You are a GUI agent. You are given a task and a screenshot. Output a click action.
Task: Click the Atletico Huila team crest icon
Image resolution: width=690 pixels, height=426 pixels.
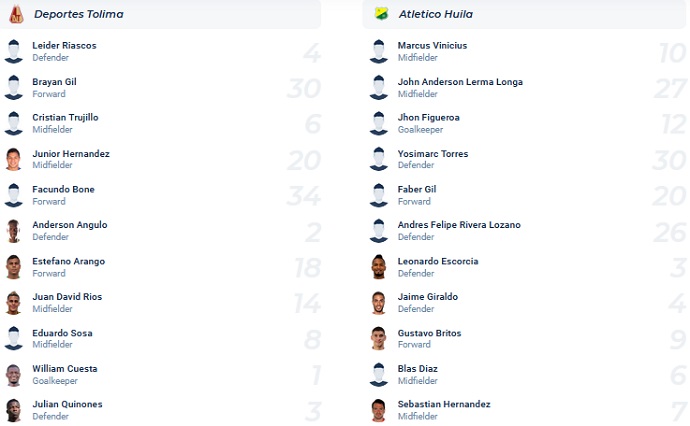pyautogui.click(x=379, y=14)
